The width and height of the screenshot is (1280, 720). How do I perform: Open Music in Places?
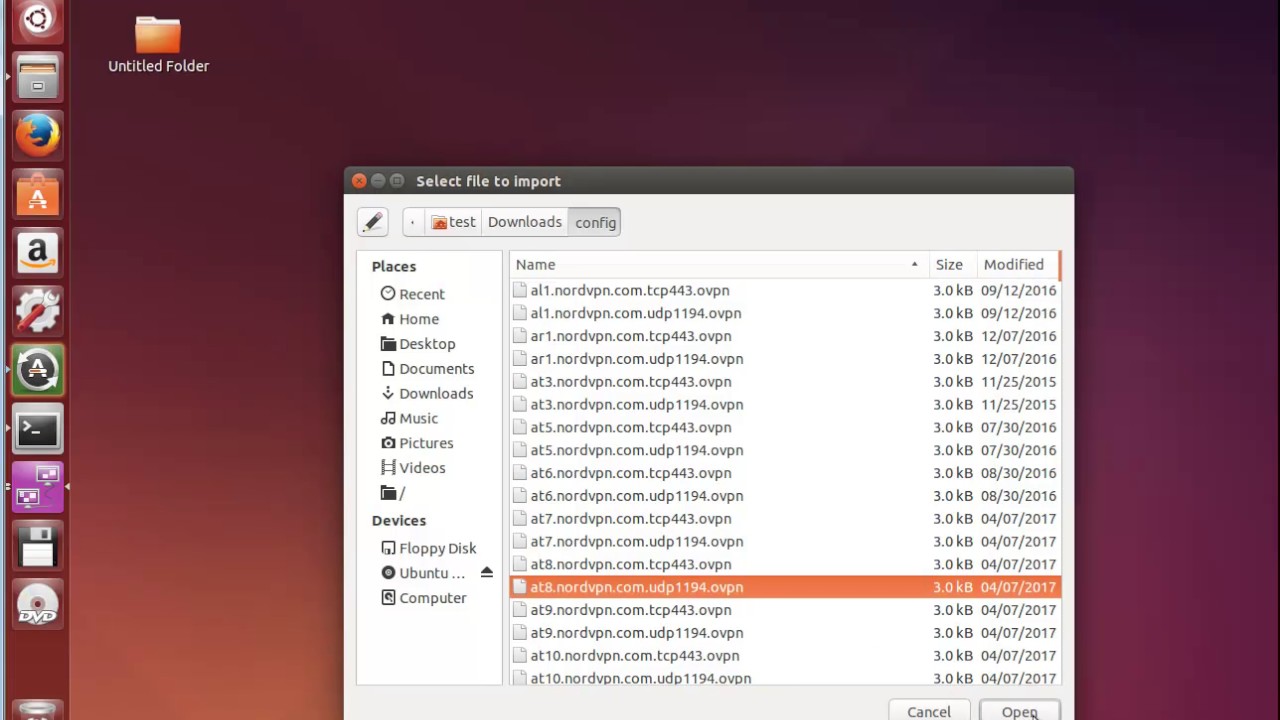409,418
